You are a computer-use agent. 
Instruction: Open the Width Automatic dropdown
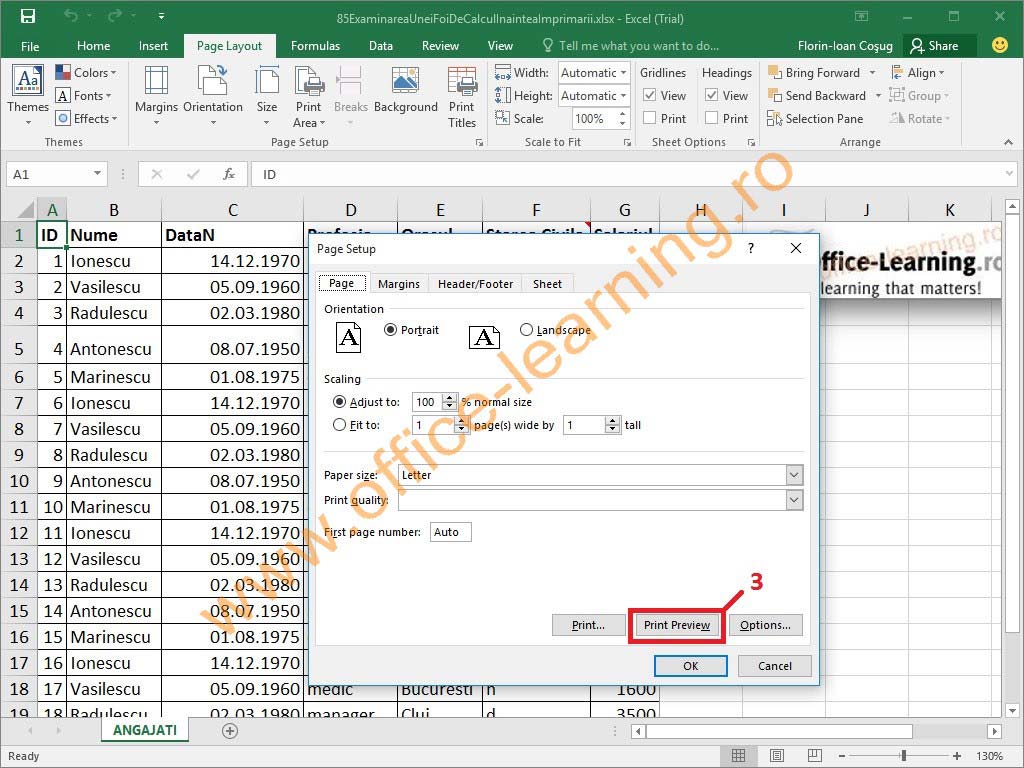coord(624,72)
